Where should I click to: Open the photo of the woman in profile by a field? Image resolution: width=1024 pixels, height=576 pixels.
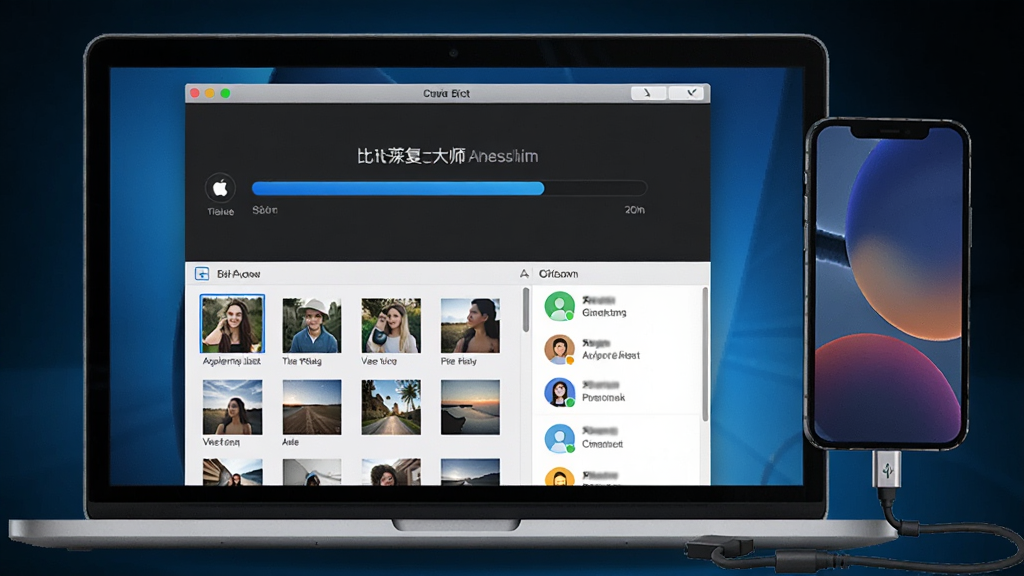[470, 325]
